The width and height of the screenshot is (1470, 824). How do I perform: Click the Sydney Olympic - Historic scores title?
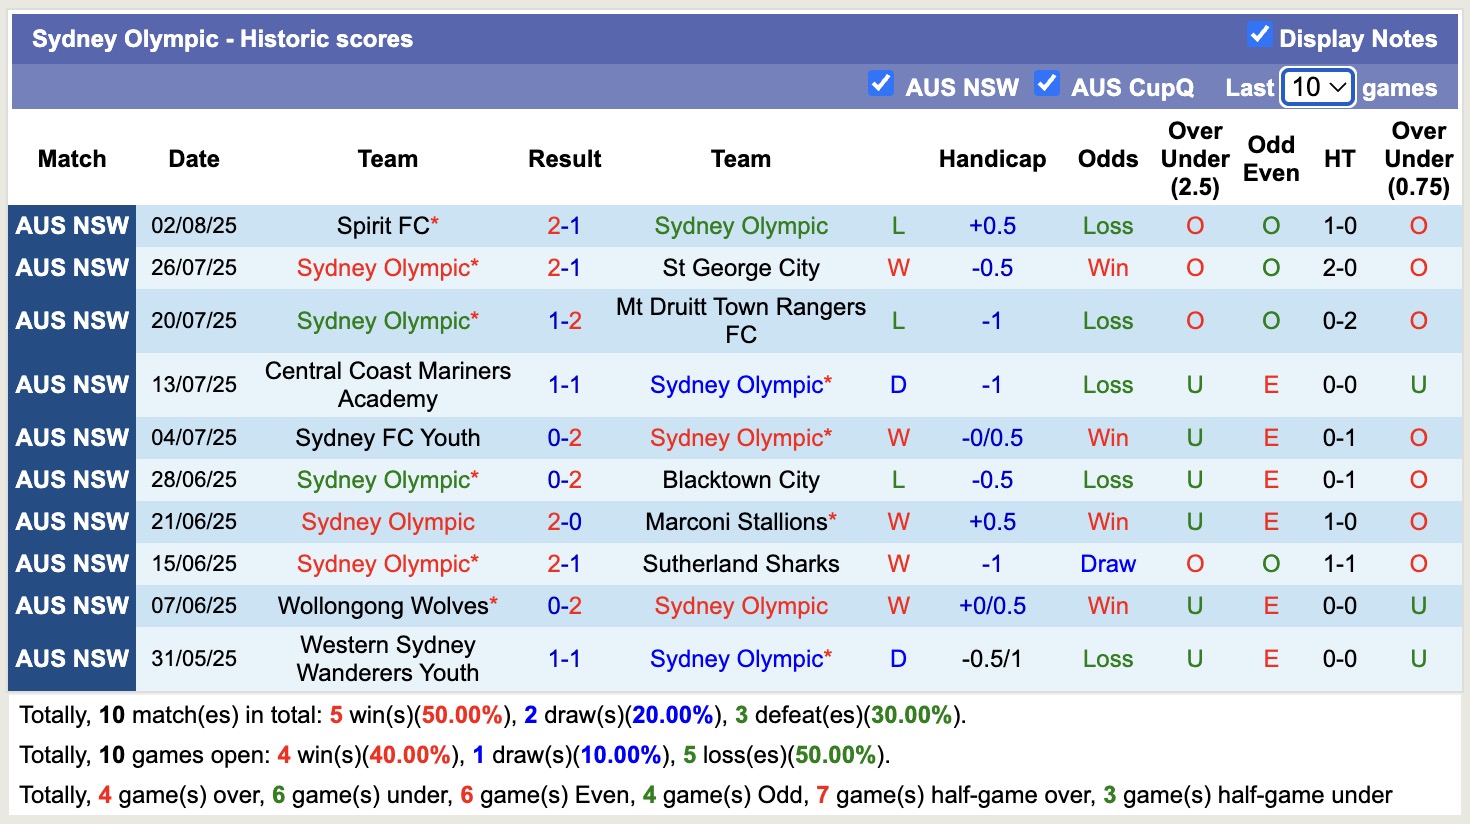(221, 38)
